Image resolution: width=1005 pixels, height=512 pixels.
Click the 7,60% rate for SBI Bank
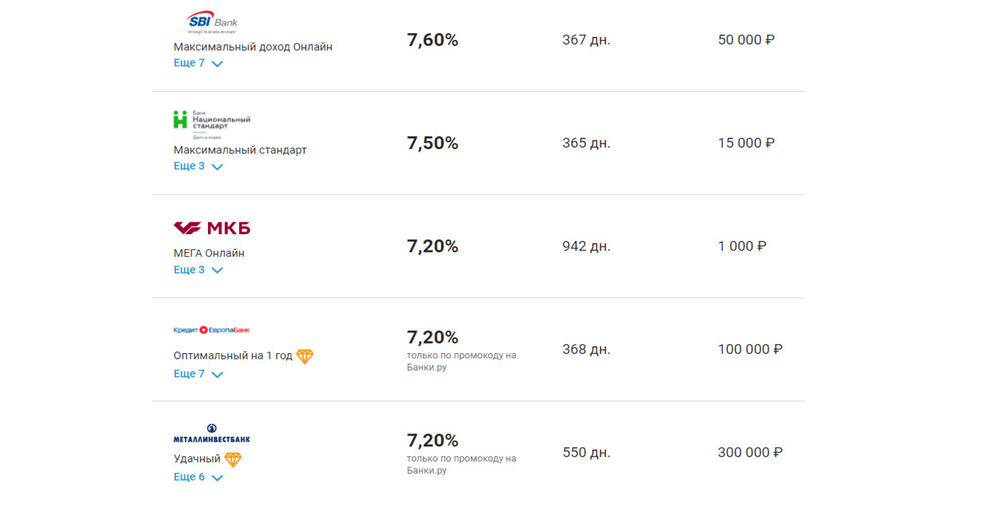[x=433, y=40]
